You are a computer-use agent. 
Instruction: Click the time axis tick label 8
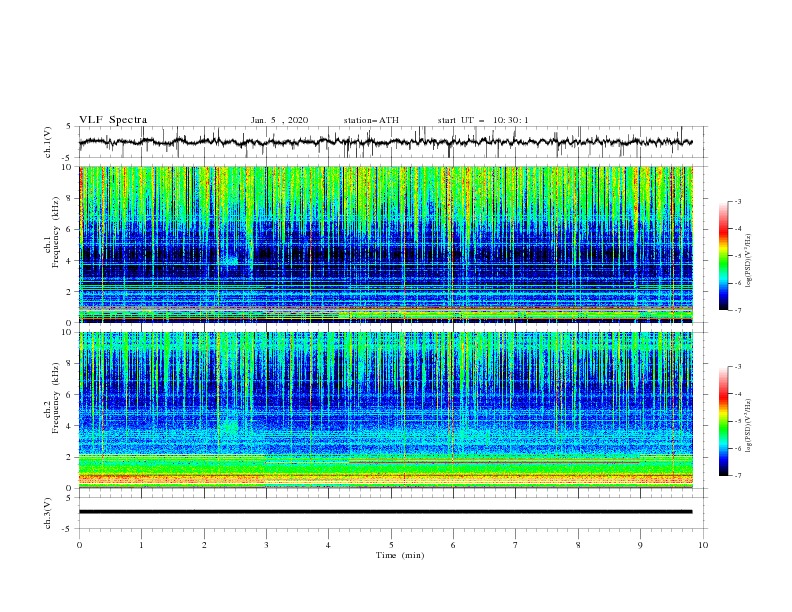tap(578, 545)
